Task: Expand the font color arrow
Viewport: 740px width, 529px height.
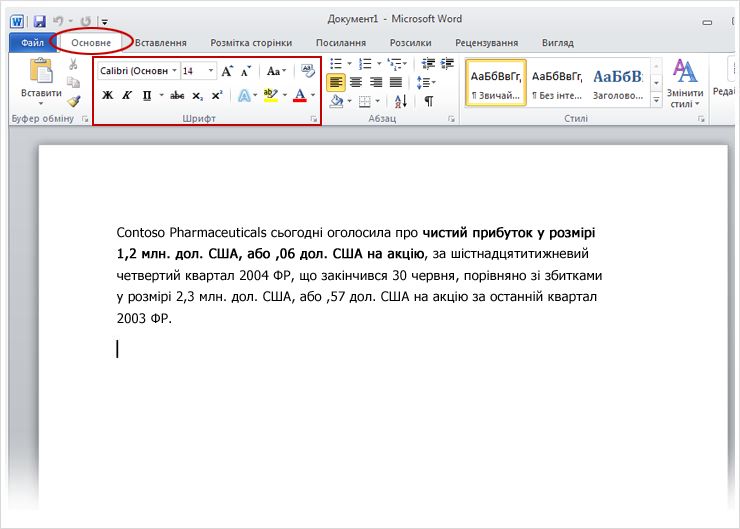Action: coord(313,95)
